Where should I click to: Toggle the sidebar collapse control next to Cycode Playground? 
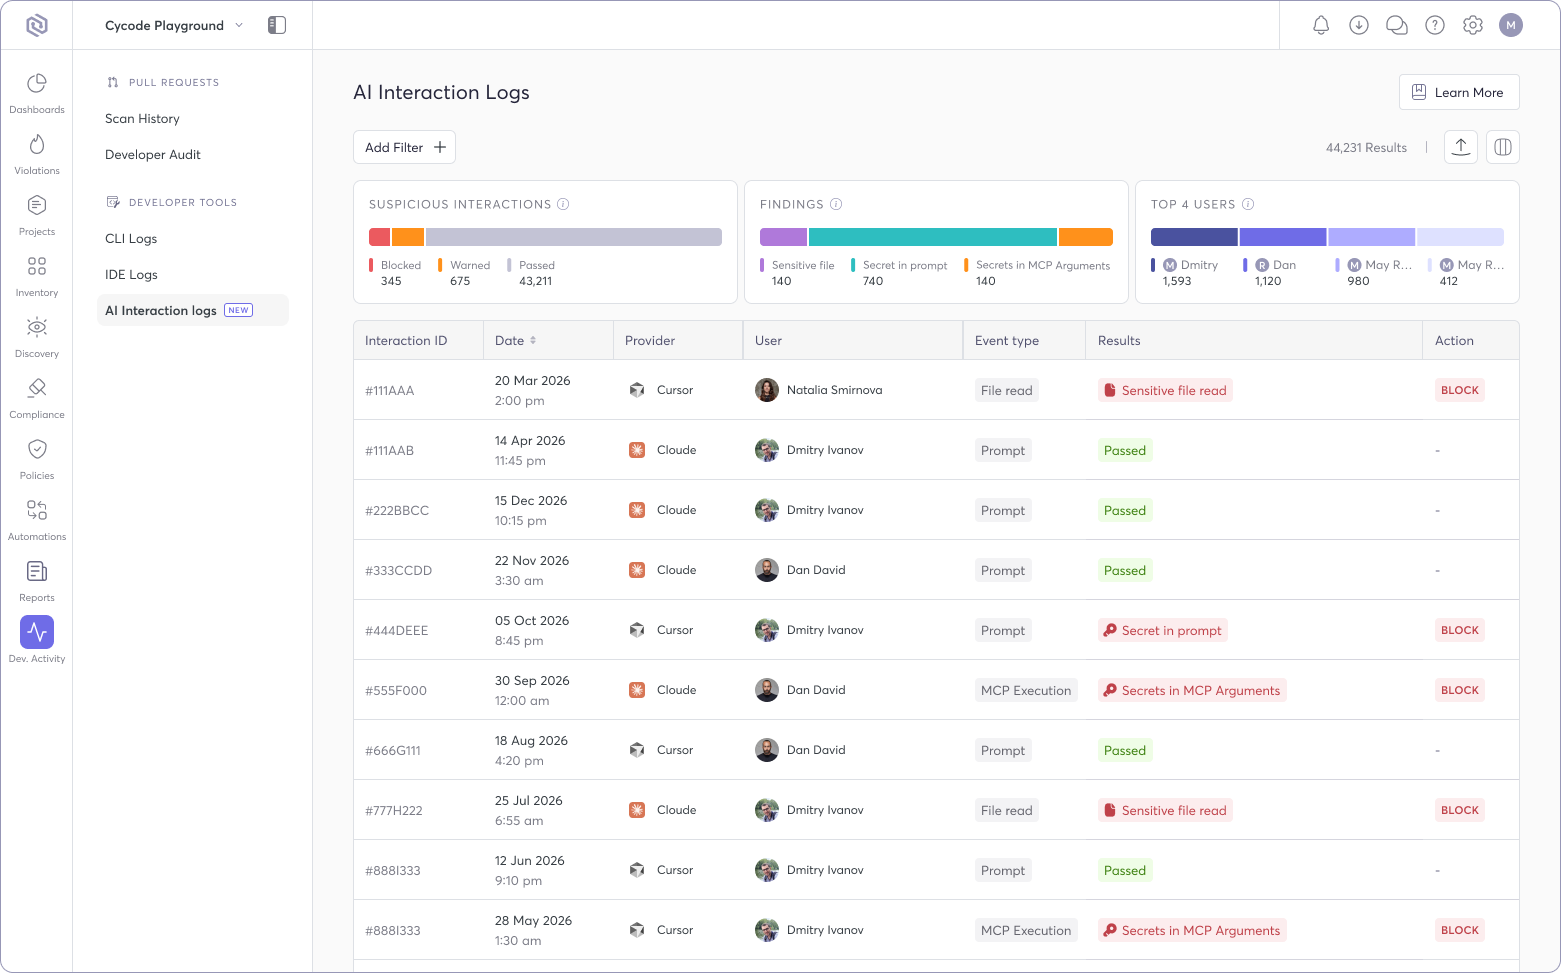click(277, 24)
